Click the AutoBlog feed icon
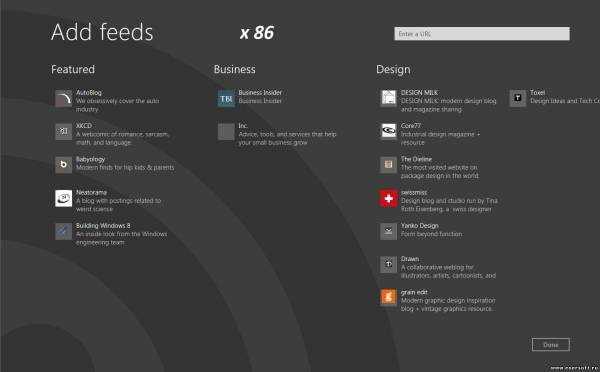Viewport: 600px width, 372px height. (64, 98)
